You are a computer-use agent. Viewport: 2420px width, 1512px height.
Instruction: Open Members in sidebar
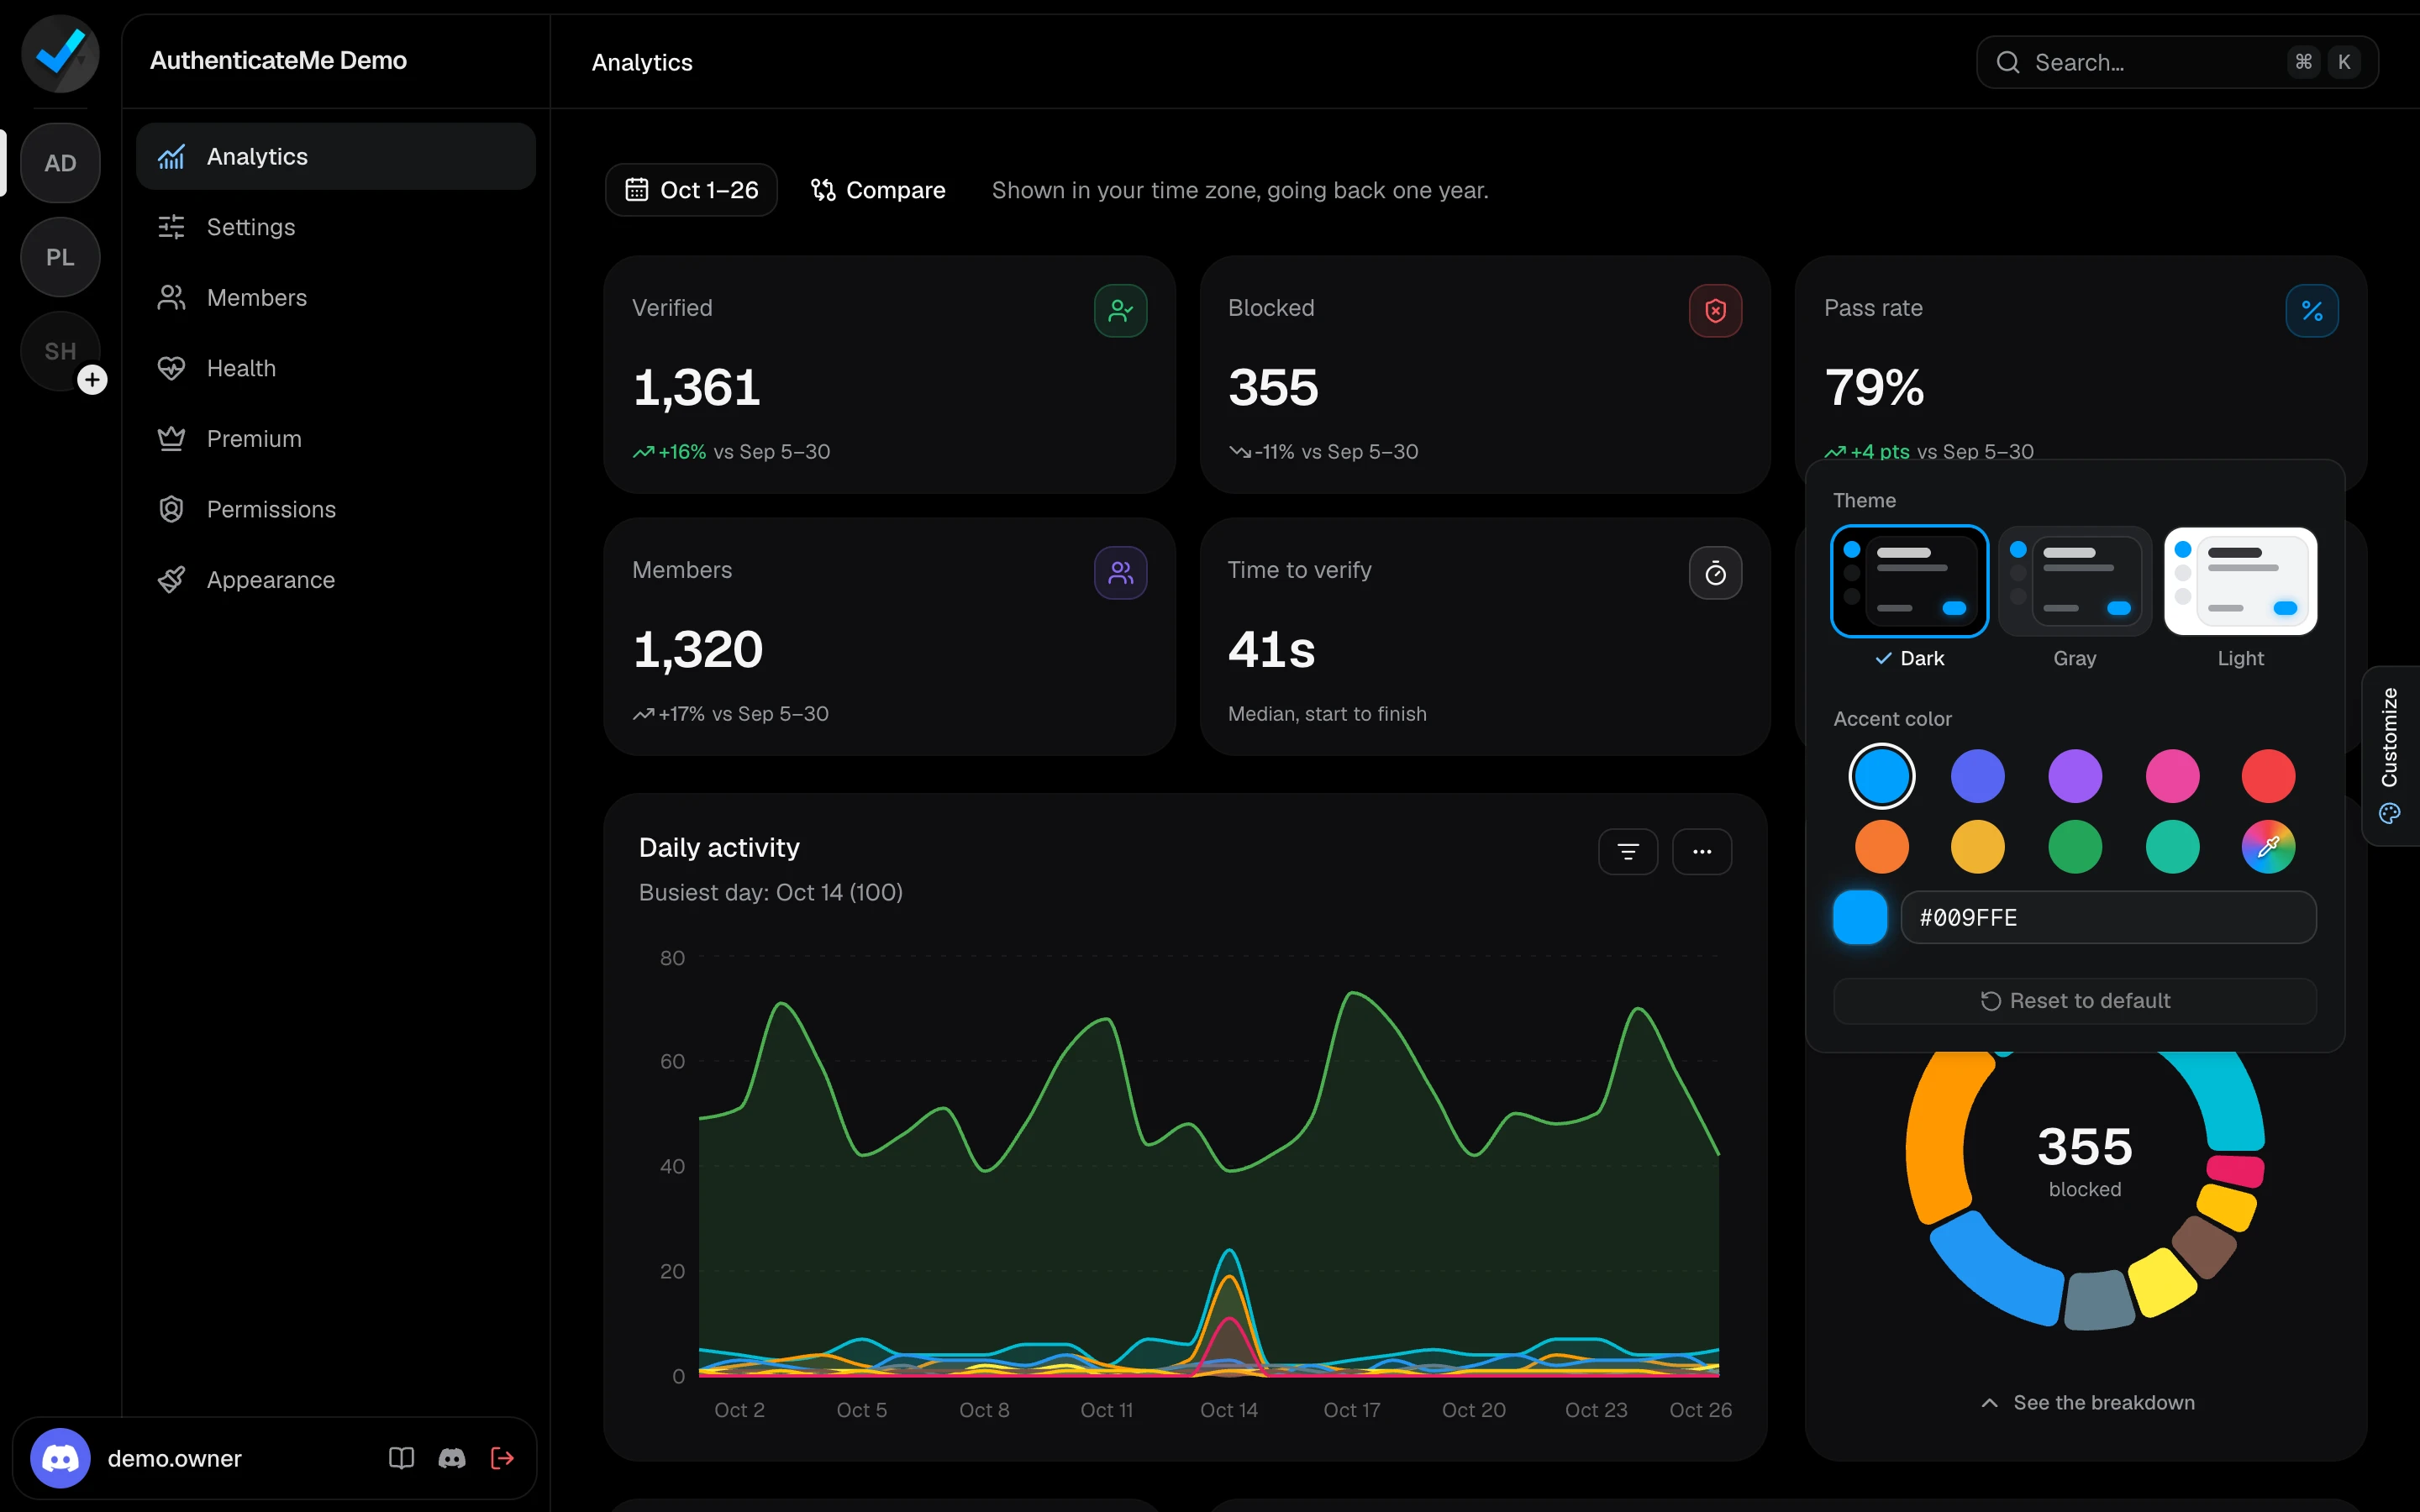coord(336,298)
